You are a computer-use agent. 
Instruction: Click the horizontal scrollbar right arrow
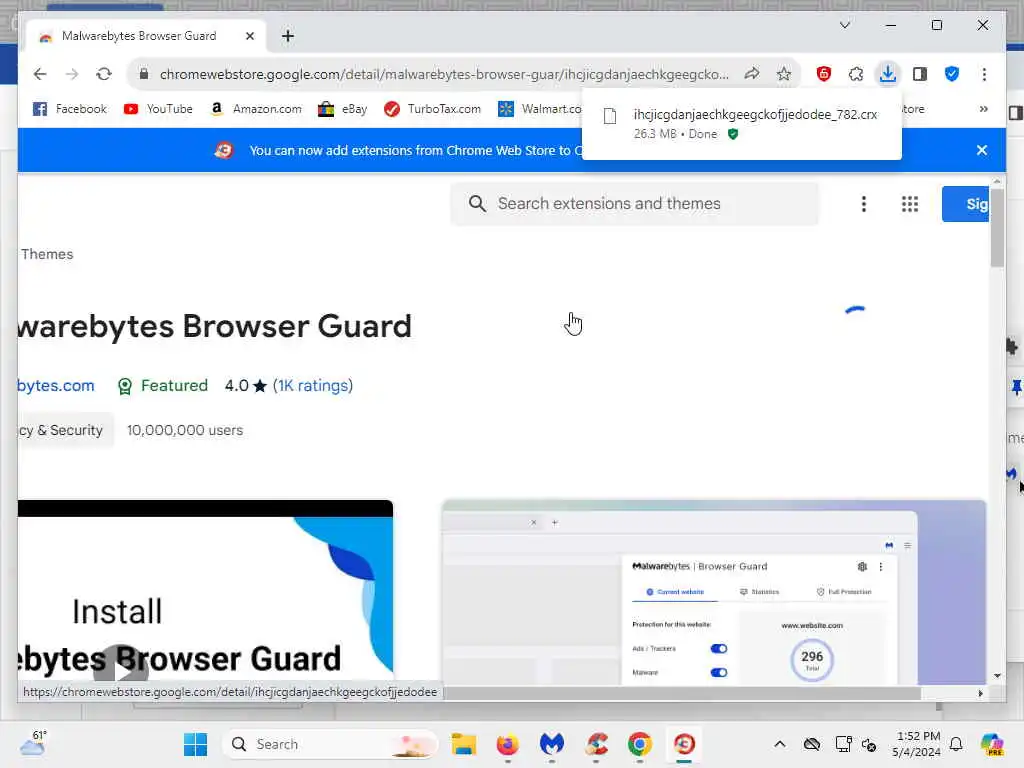click(x=980, y=694)
